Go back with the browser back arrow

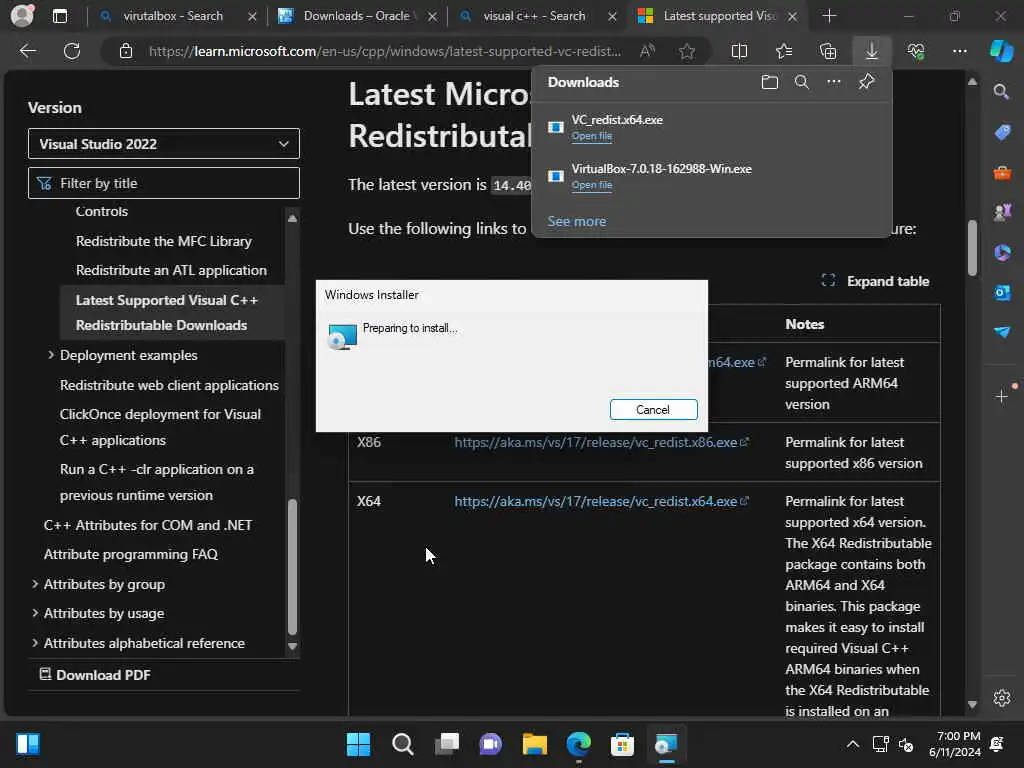click(x=27, y=51)
